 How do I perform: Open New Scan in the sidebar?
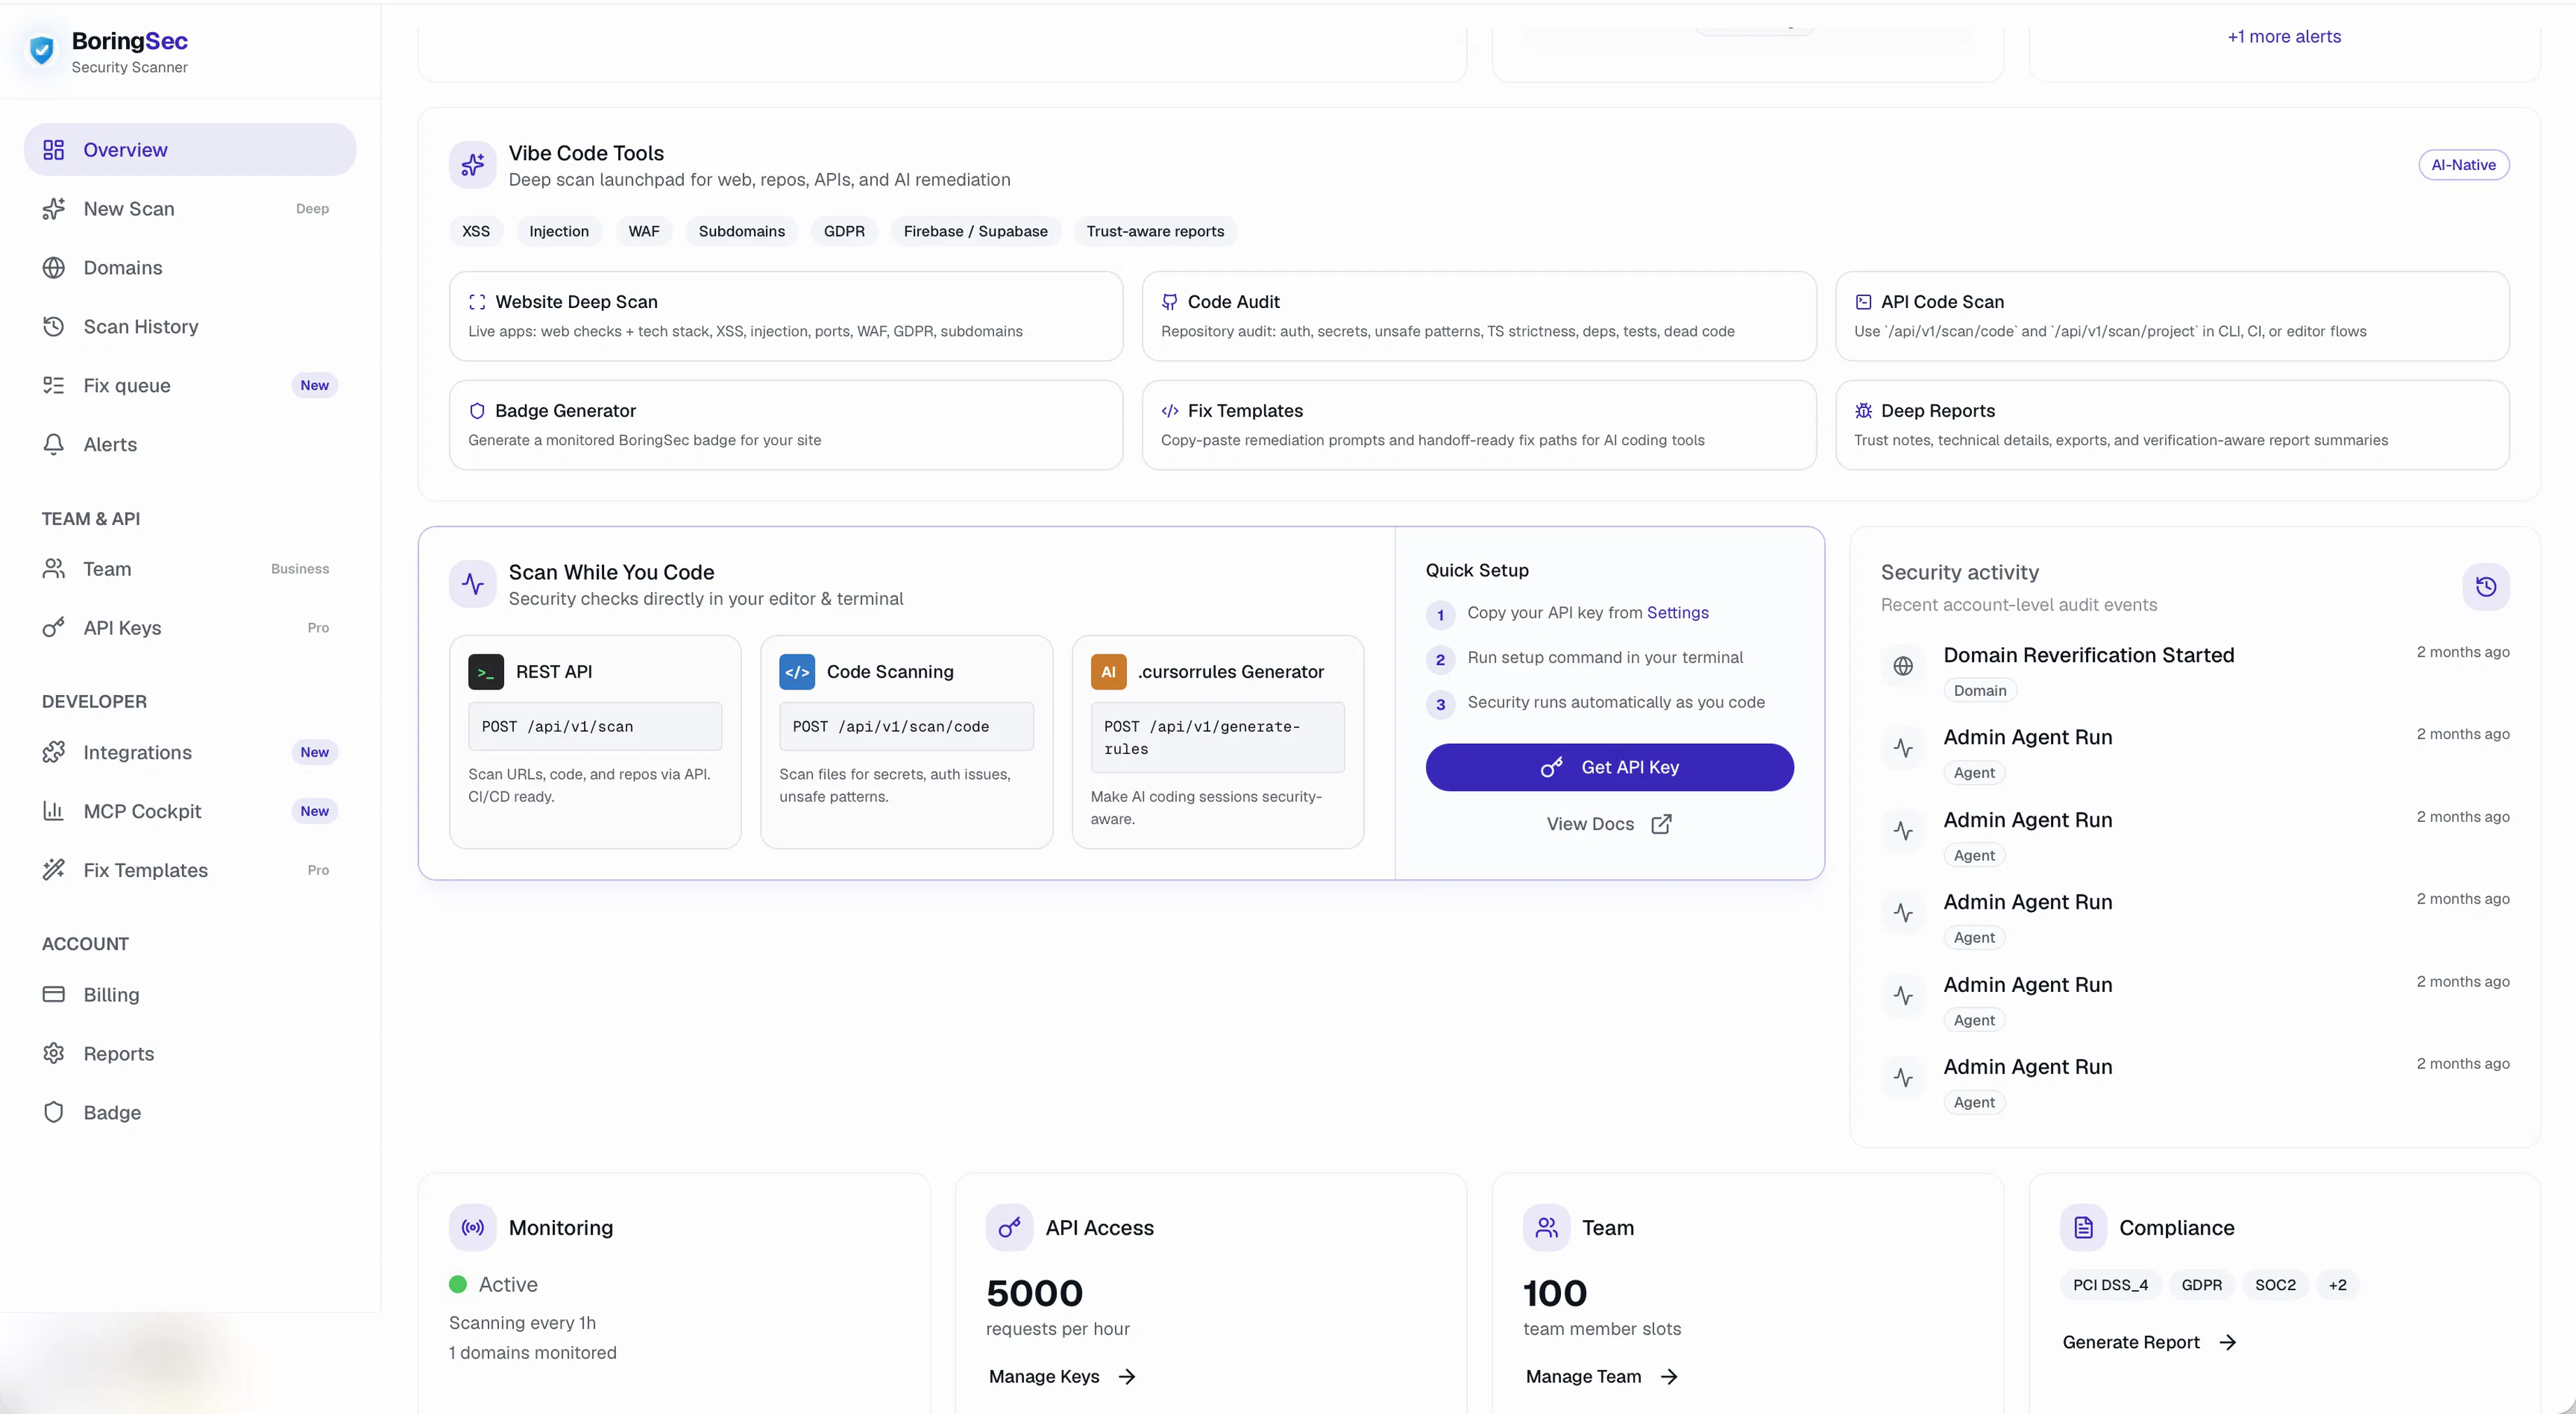(190, 209)
